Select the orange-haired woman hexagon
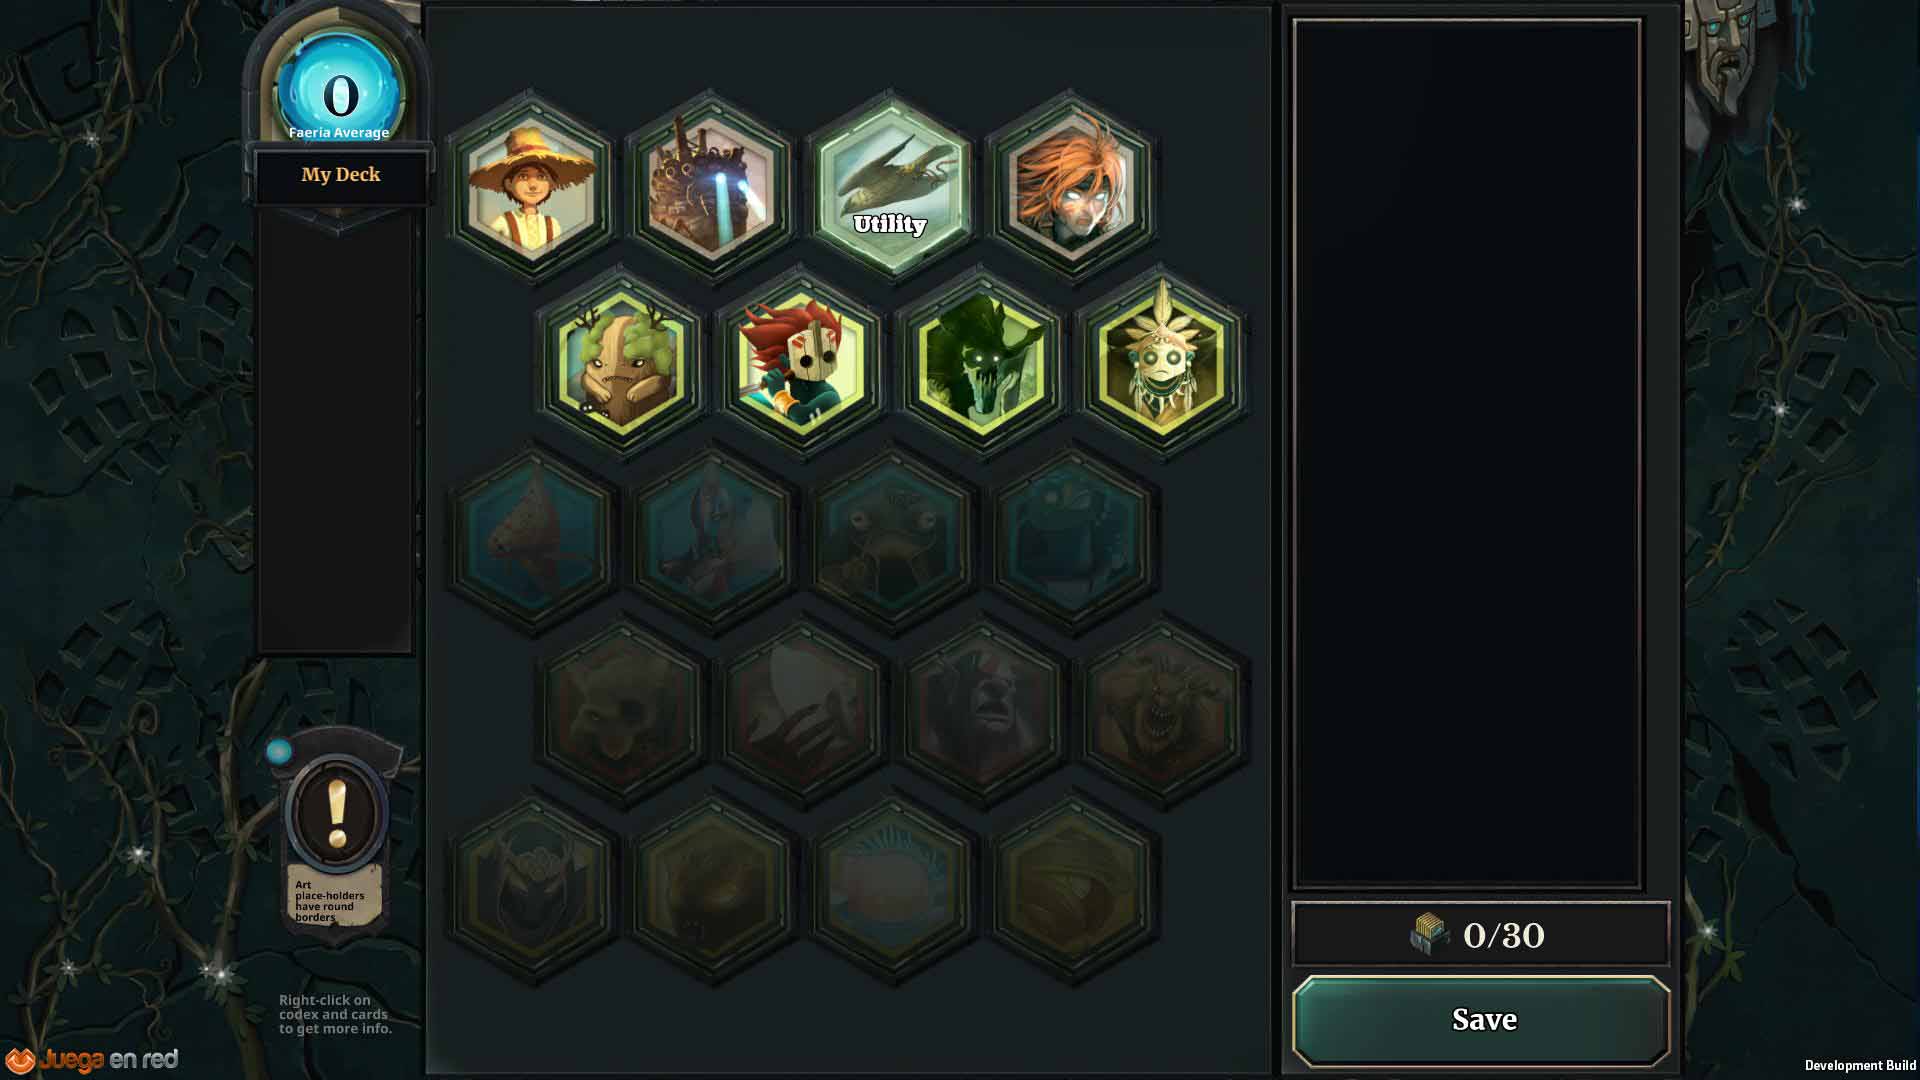 [1071, 187]
